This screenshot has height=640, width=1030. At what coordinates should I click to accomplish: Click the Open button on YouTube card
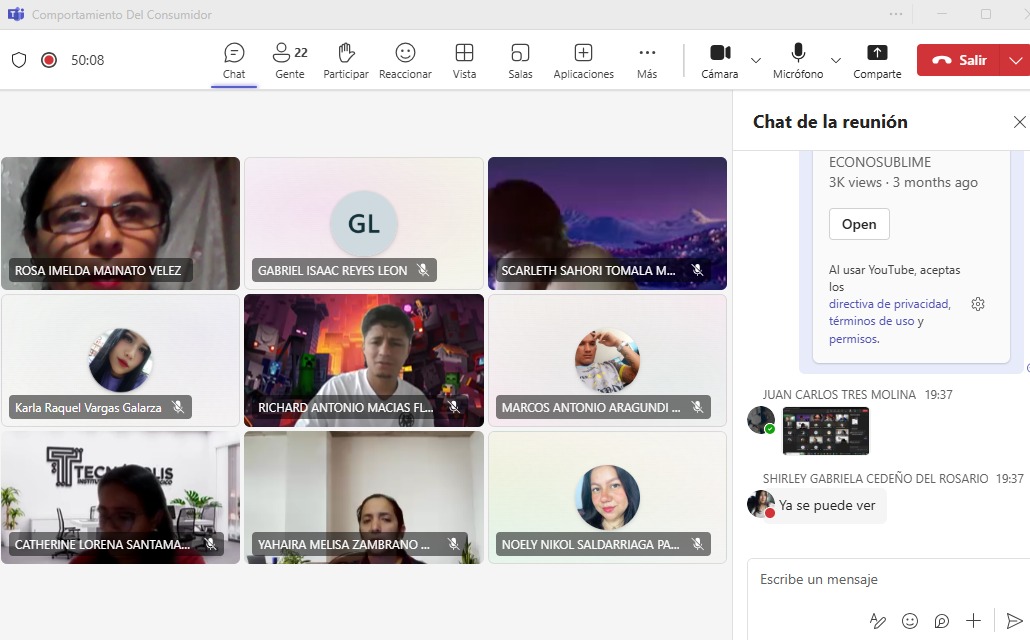[858, 224]
